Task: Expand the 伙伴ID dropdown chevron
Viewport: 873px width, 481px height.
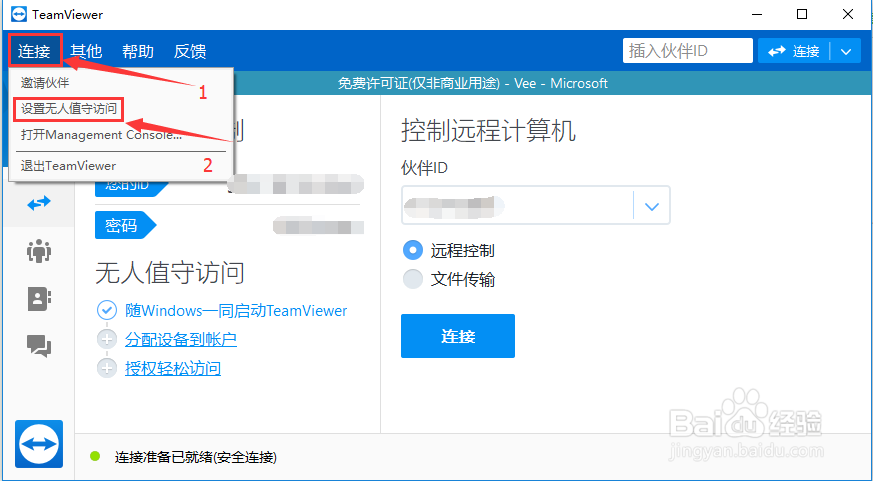Action: tap(651, 207)
